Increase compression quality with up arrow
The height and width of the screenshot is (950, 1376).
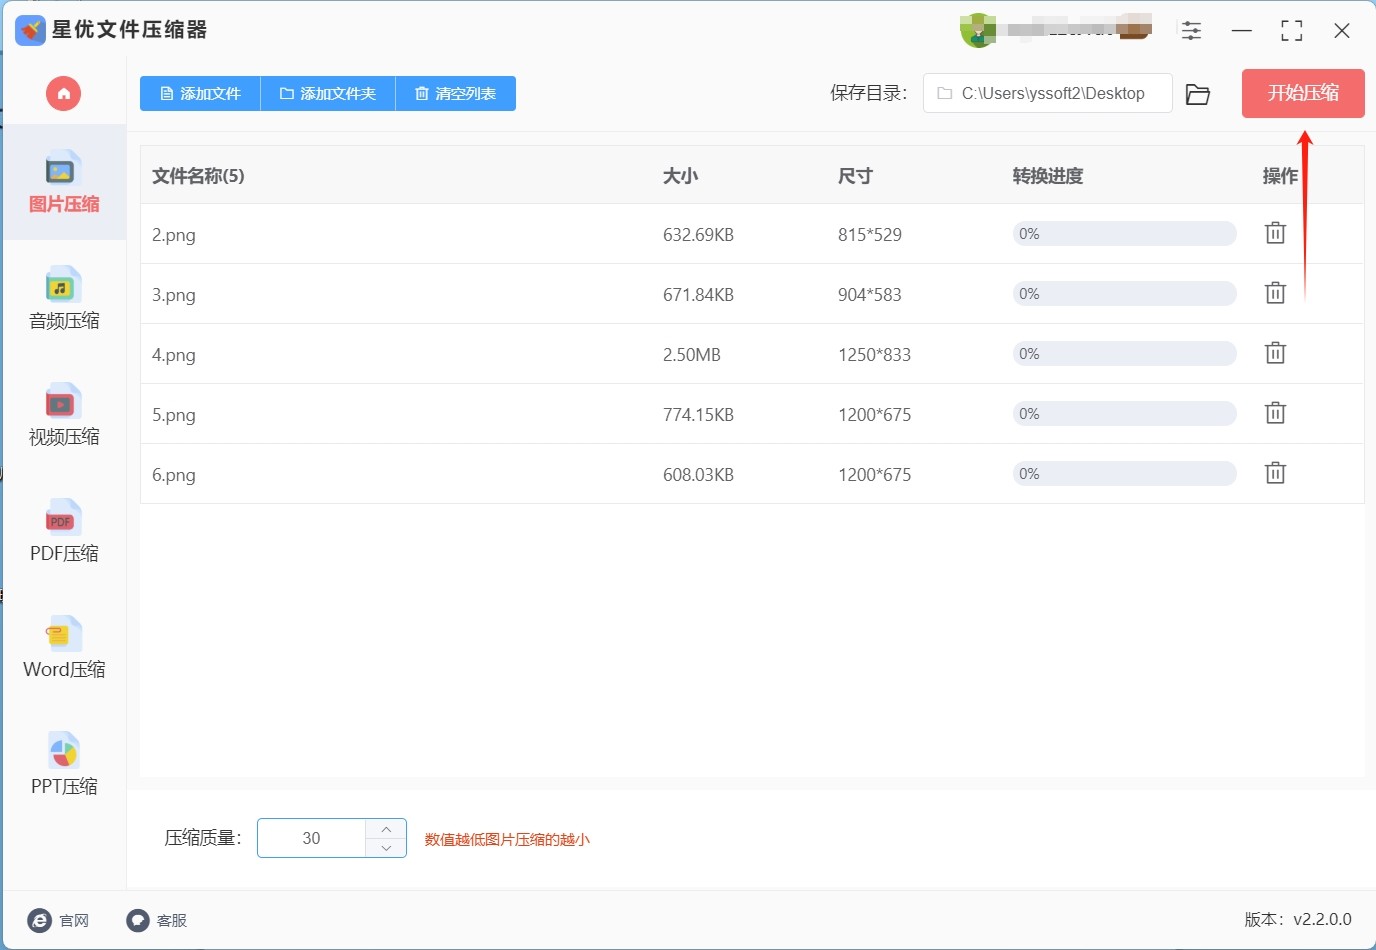coord(386,829)
